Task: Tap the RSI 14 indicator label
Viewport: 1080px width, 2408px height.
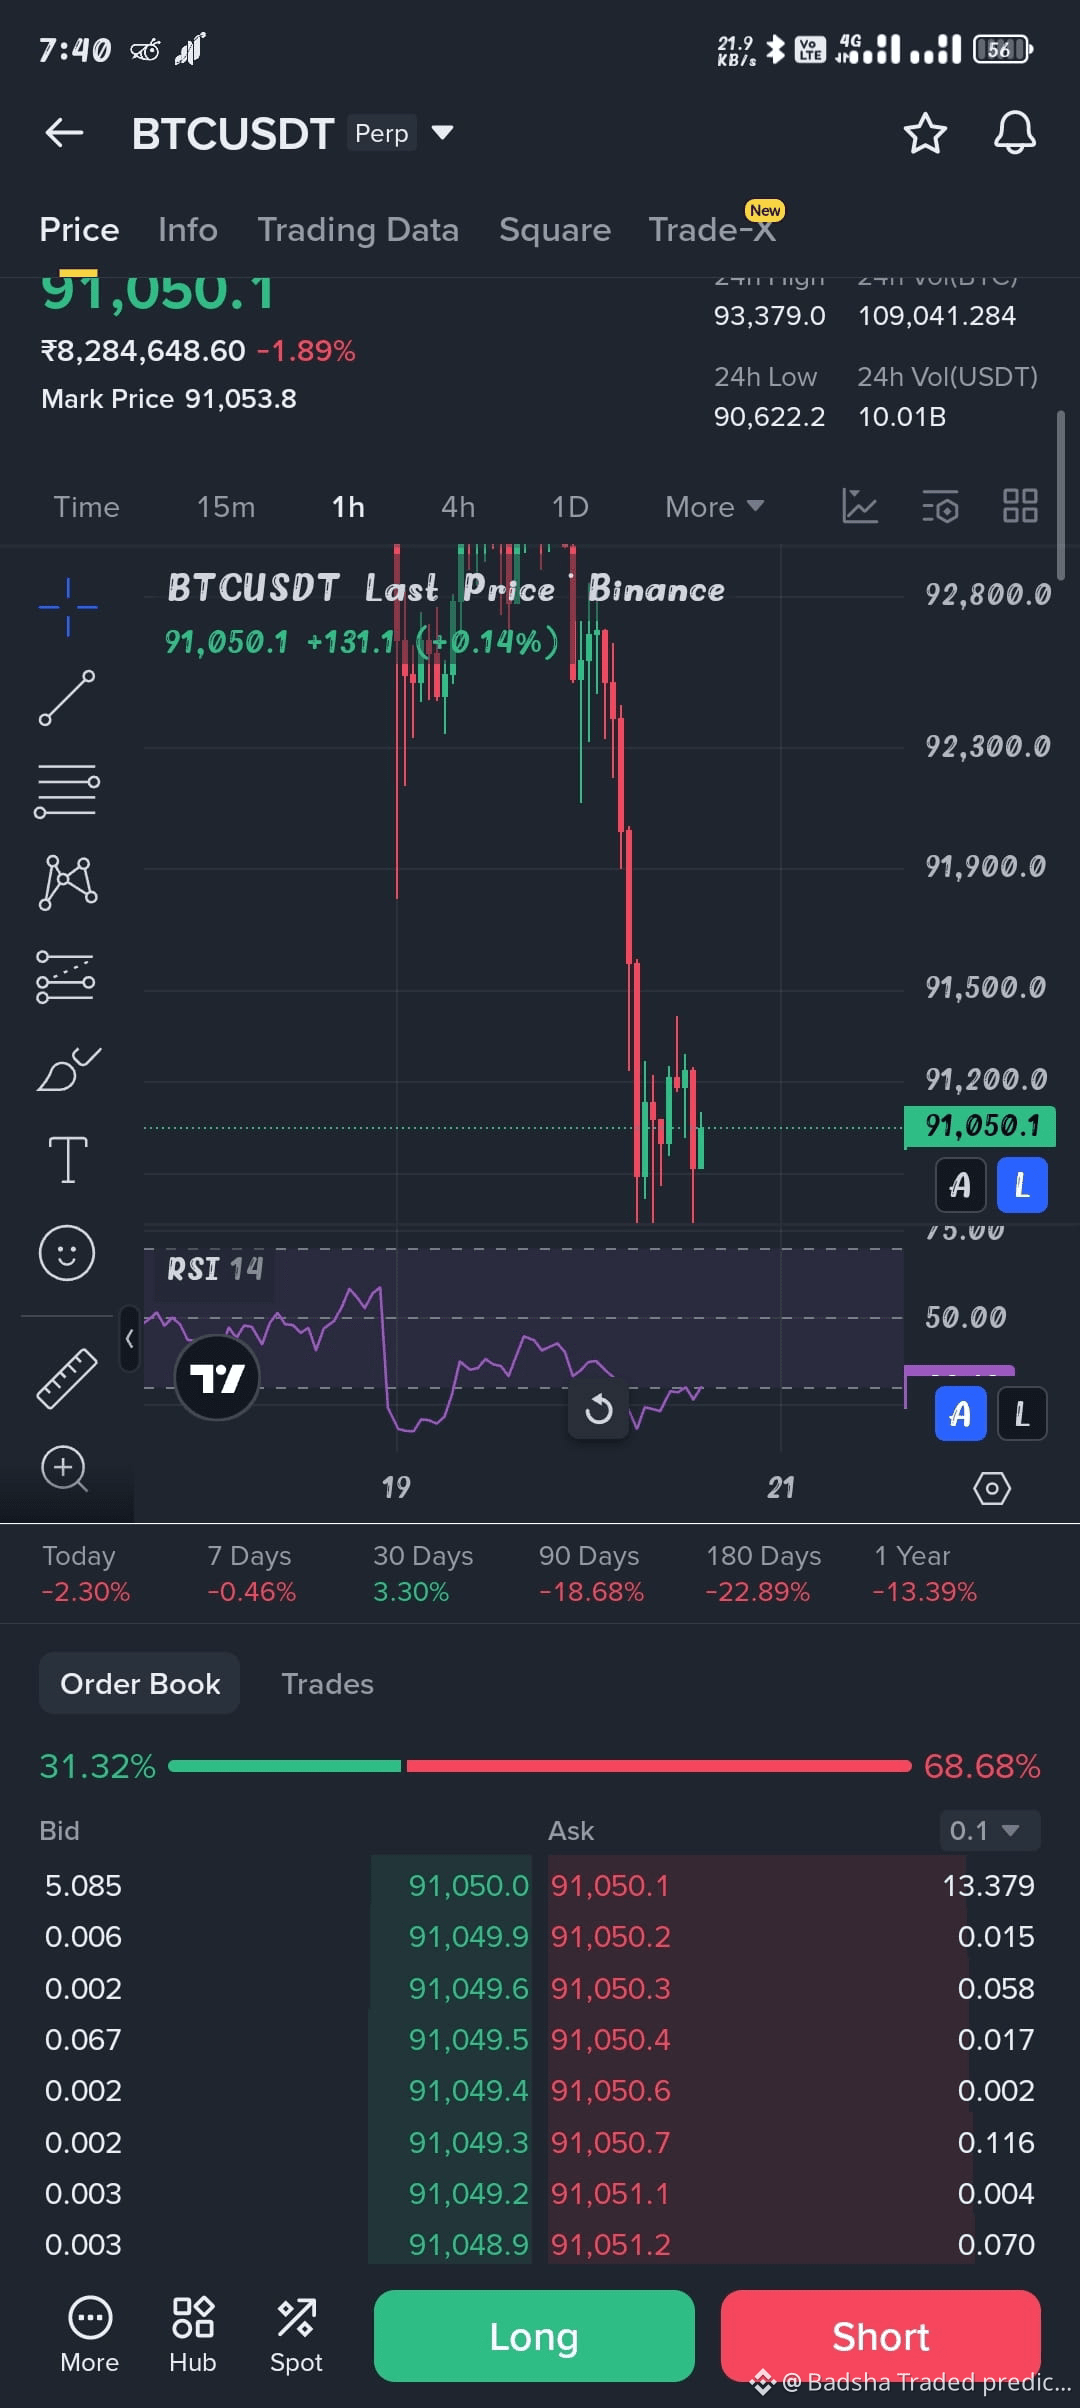Action: 215,1269
